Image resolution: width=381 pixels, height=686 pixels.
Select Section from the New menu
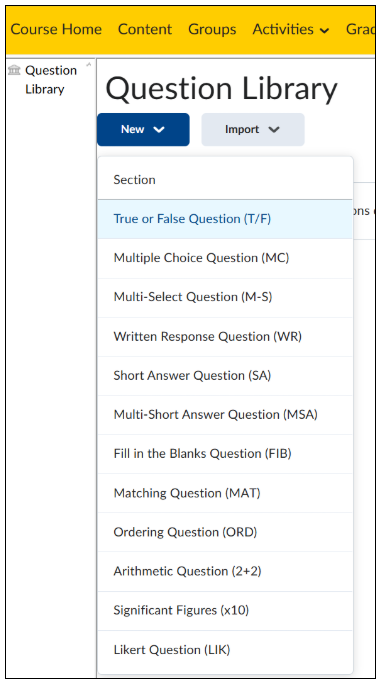(225, 180)
